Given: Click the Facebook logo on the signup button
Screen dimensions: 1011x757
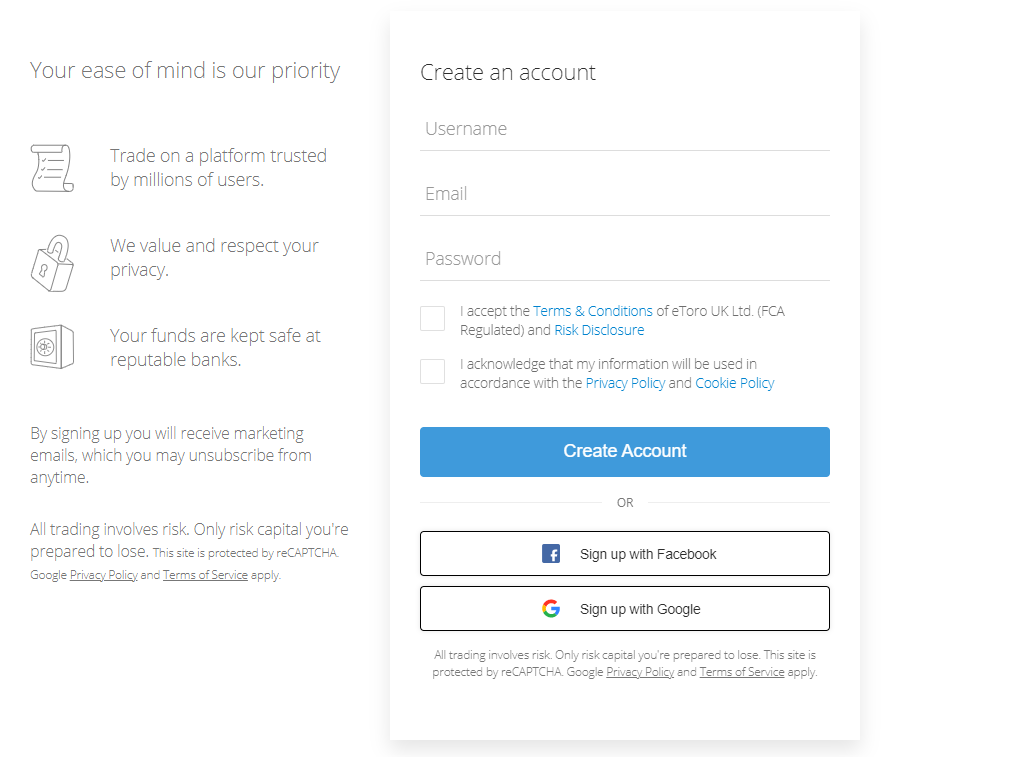Looking at the screenshot, I should tap(551, 553).
